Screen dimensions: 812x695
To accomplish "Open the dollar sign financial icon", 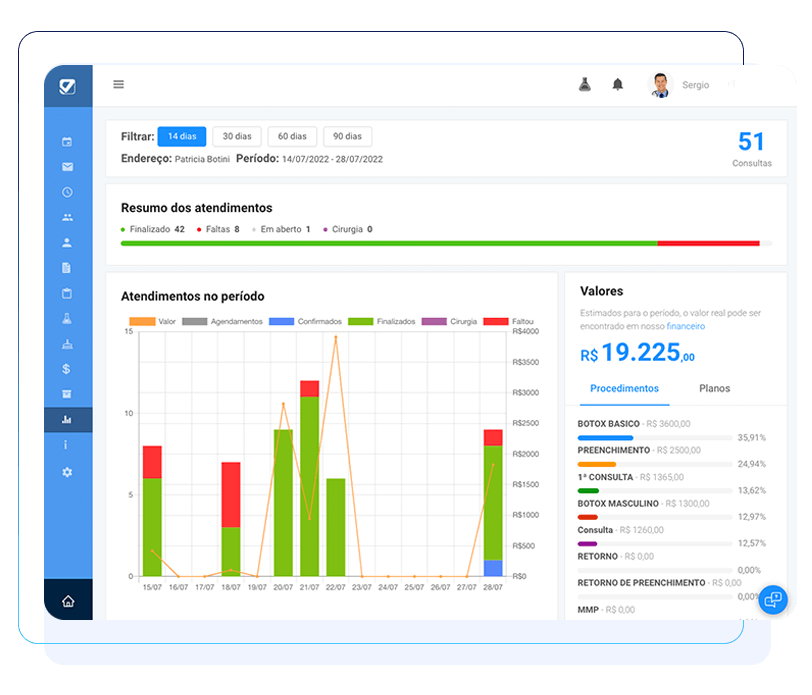I will (x=67, y=369).
